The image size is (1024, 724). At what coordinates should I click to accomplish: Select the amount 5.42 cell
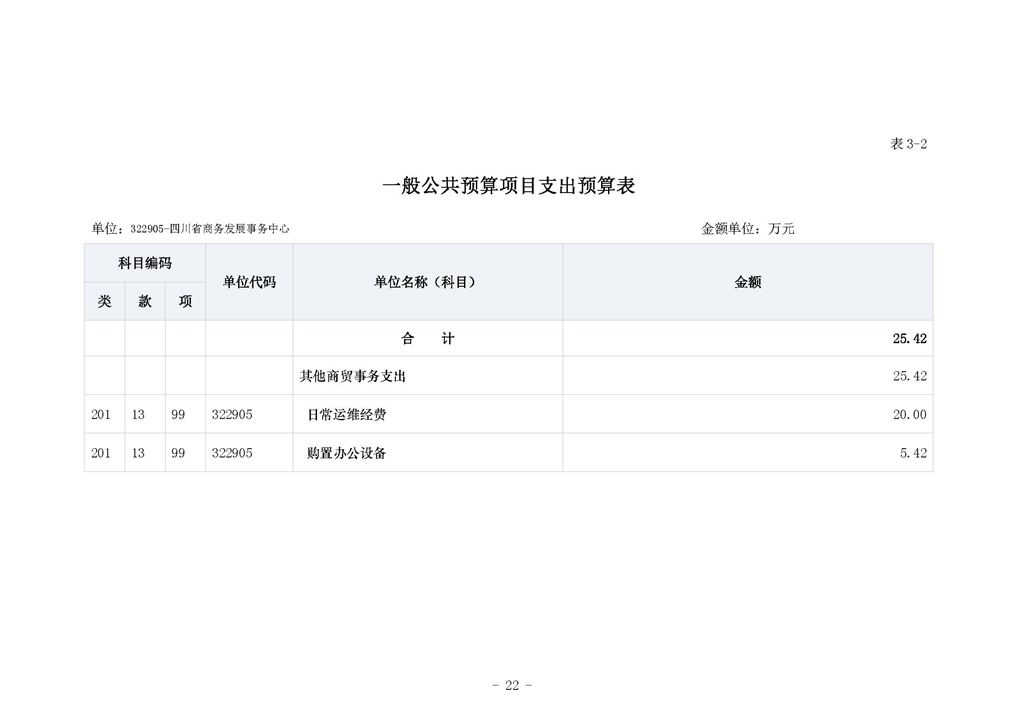[x=916, y=453]
